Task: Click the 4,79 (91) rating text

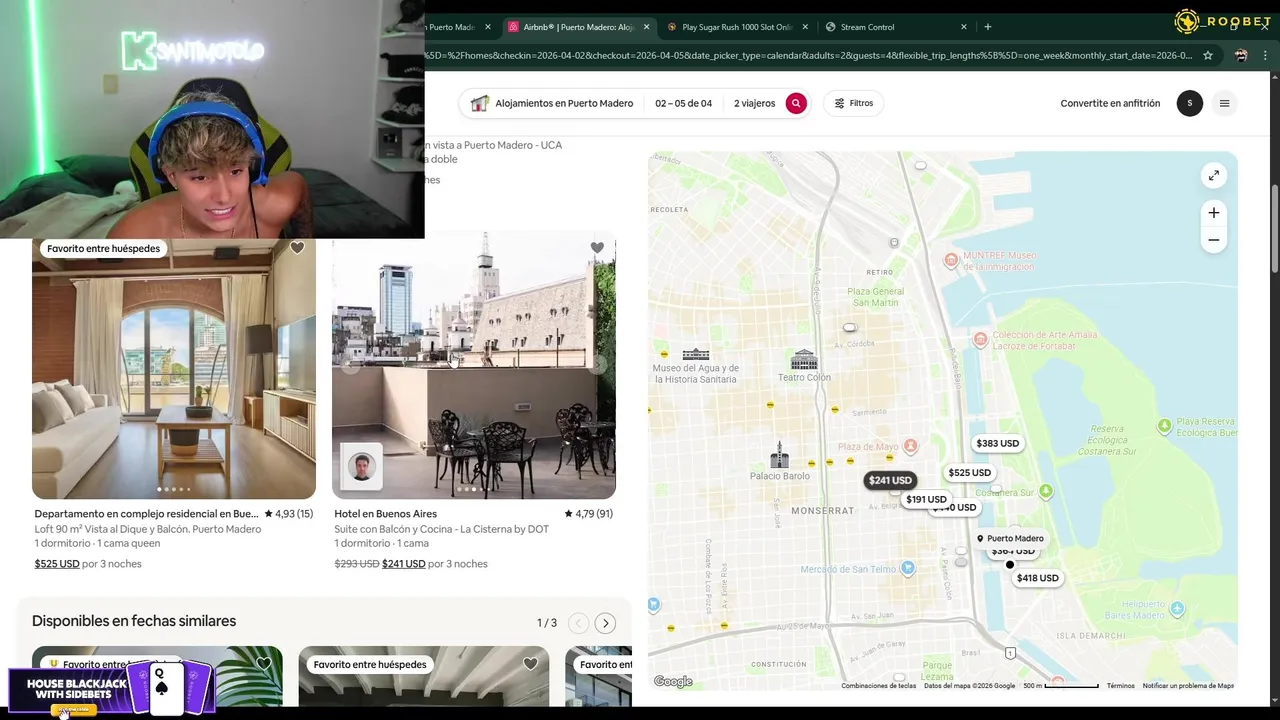Action: (x=589, y=514)
